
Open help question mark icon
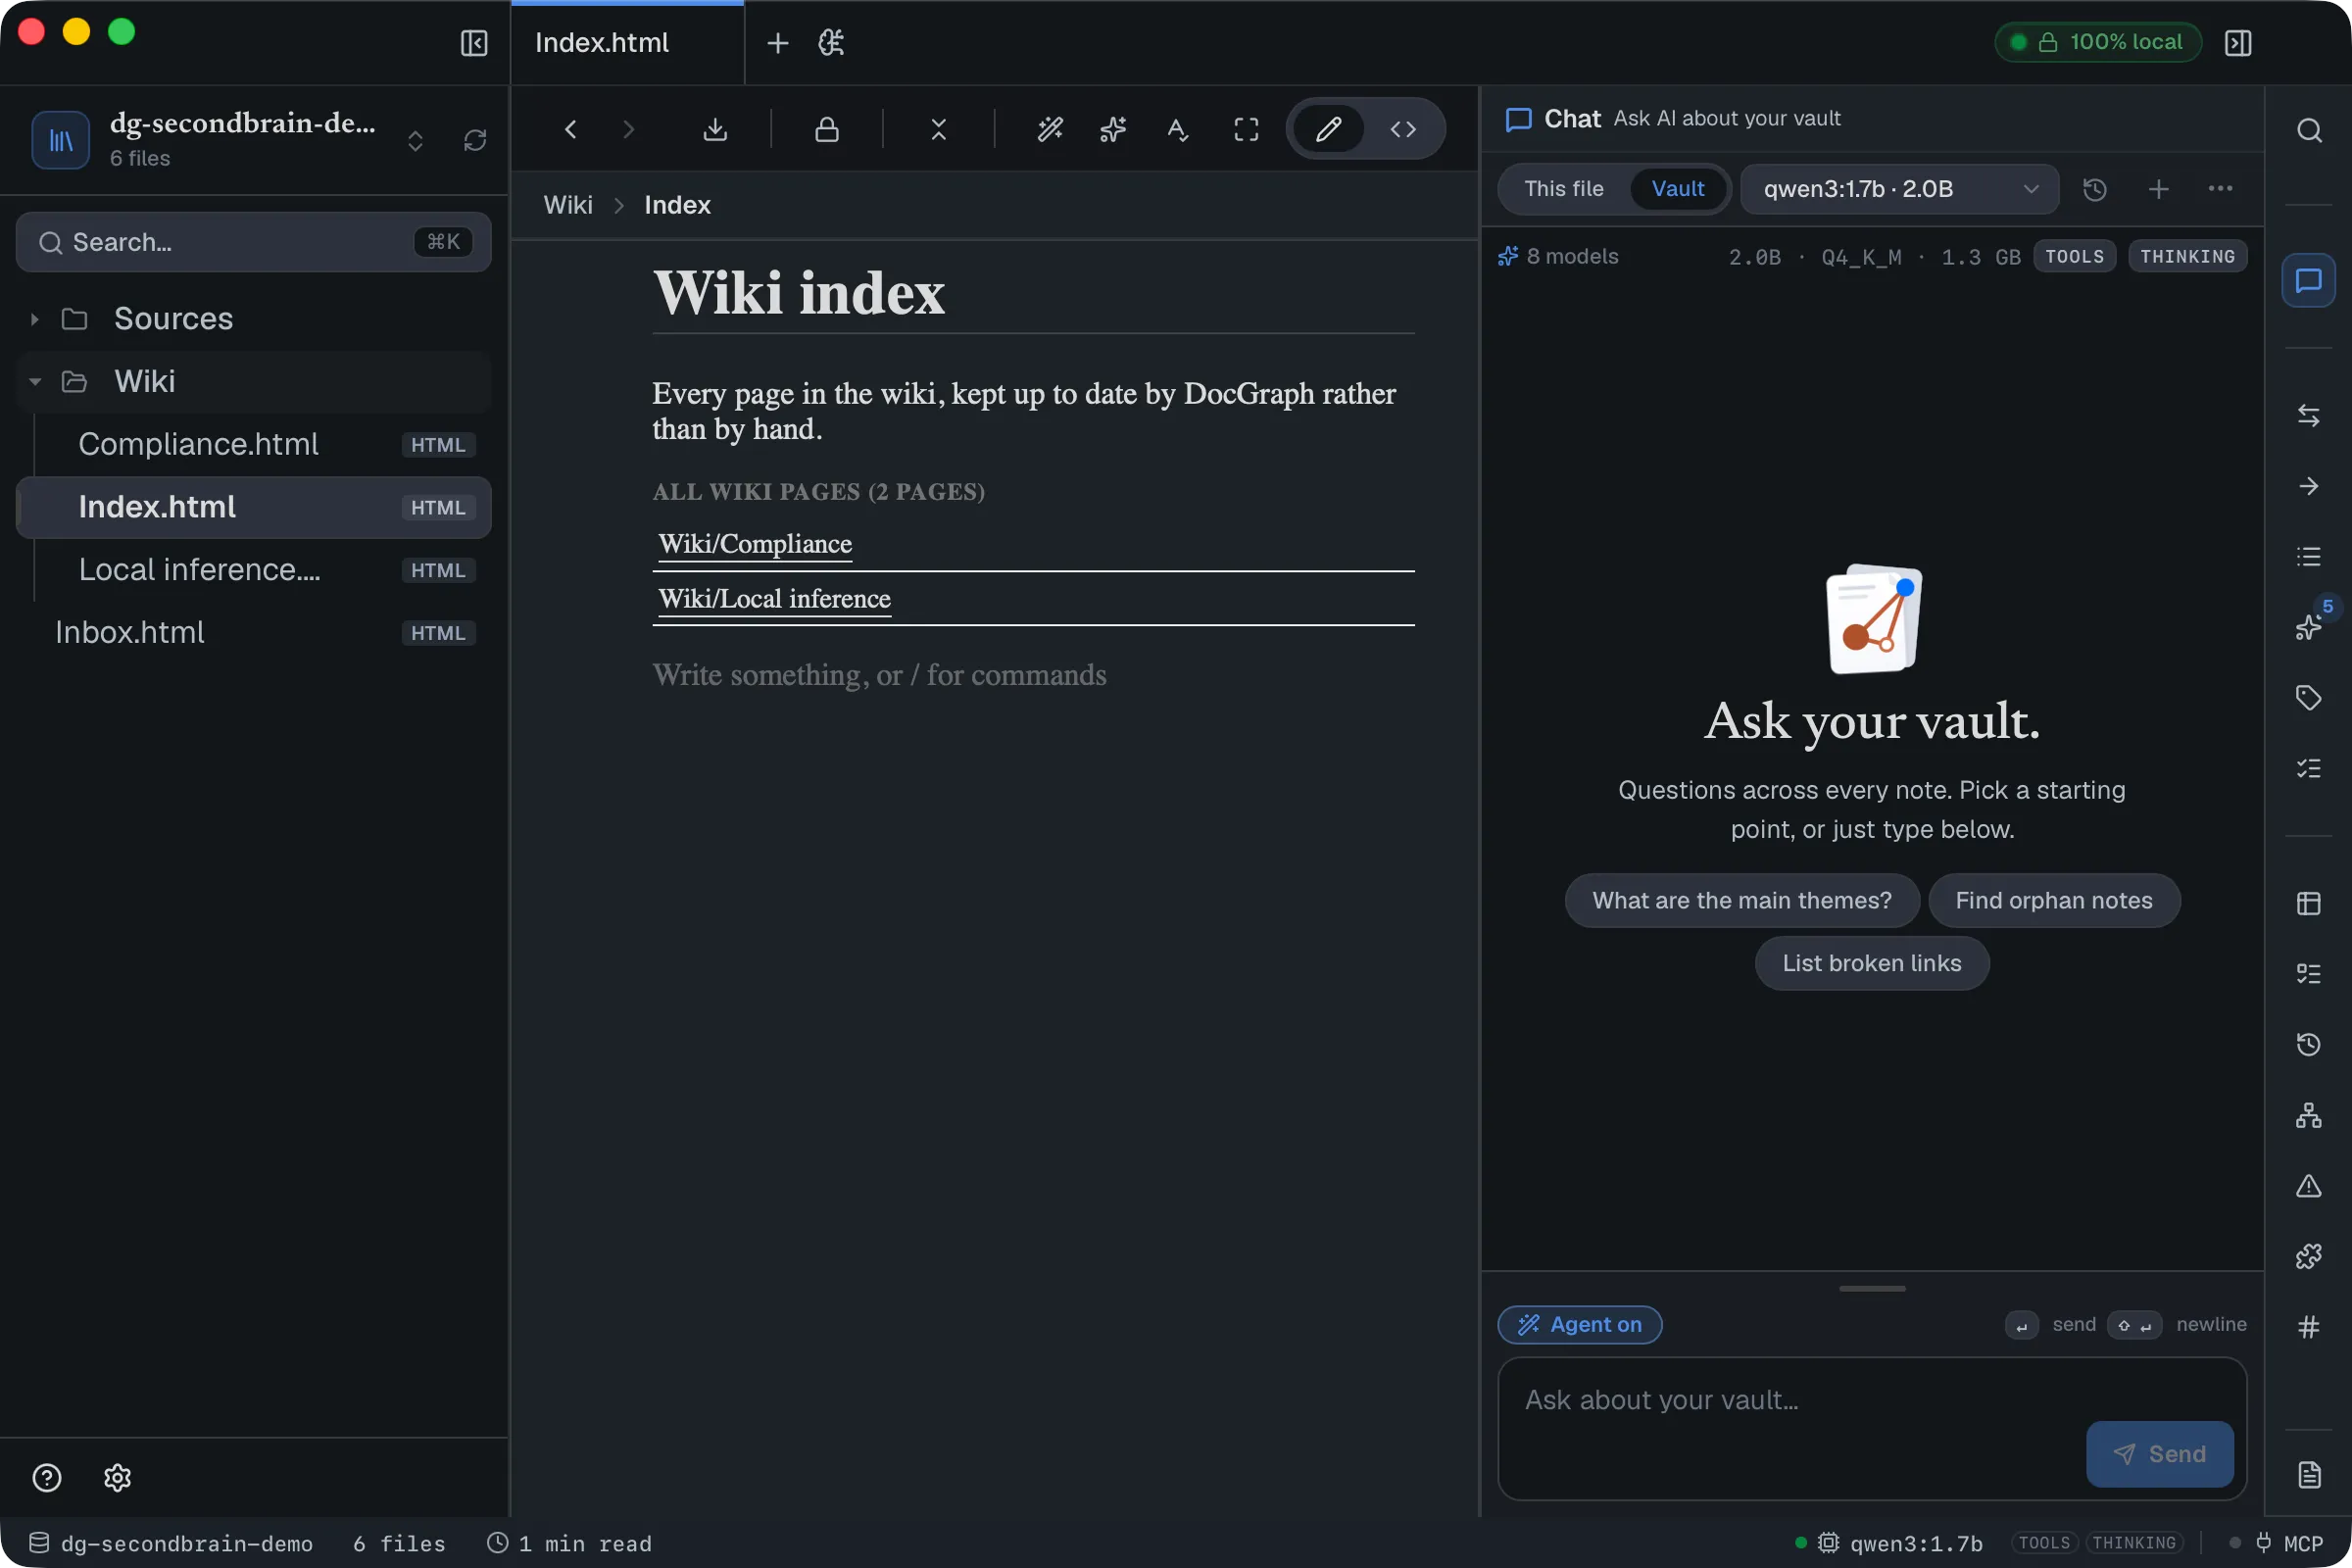pyautogui.click(x=47, y=1477)
